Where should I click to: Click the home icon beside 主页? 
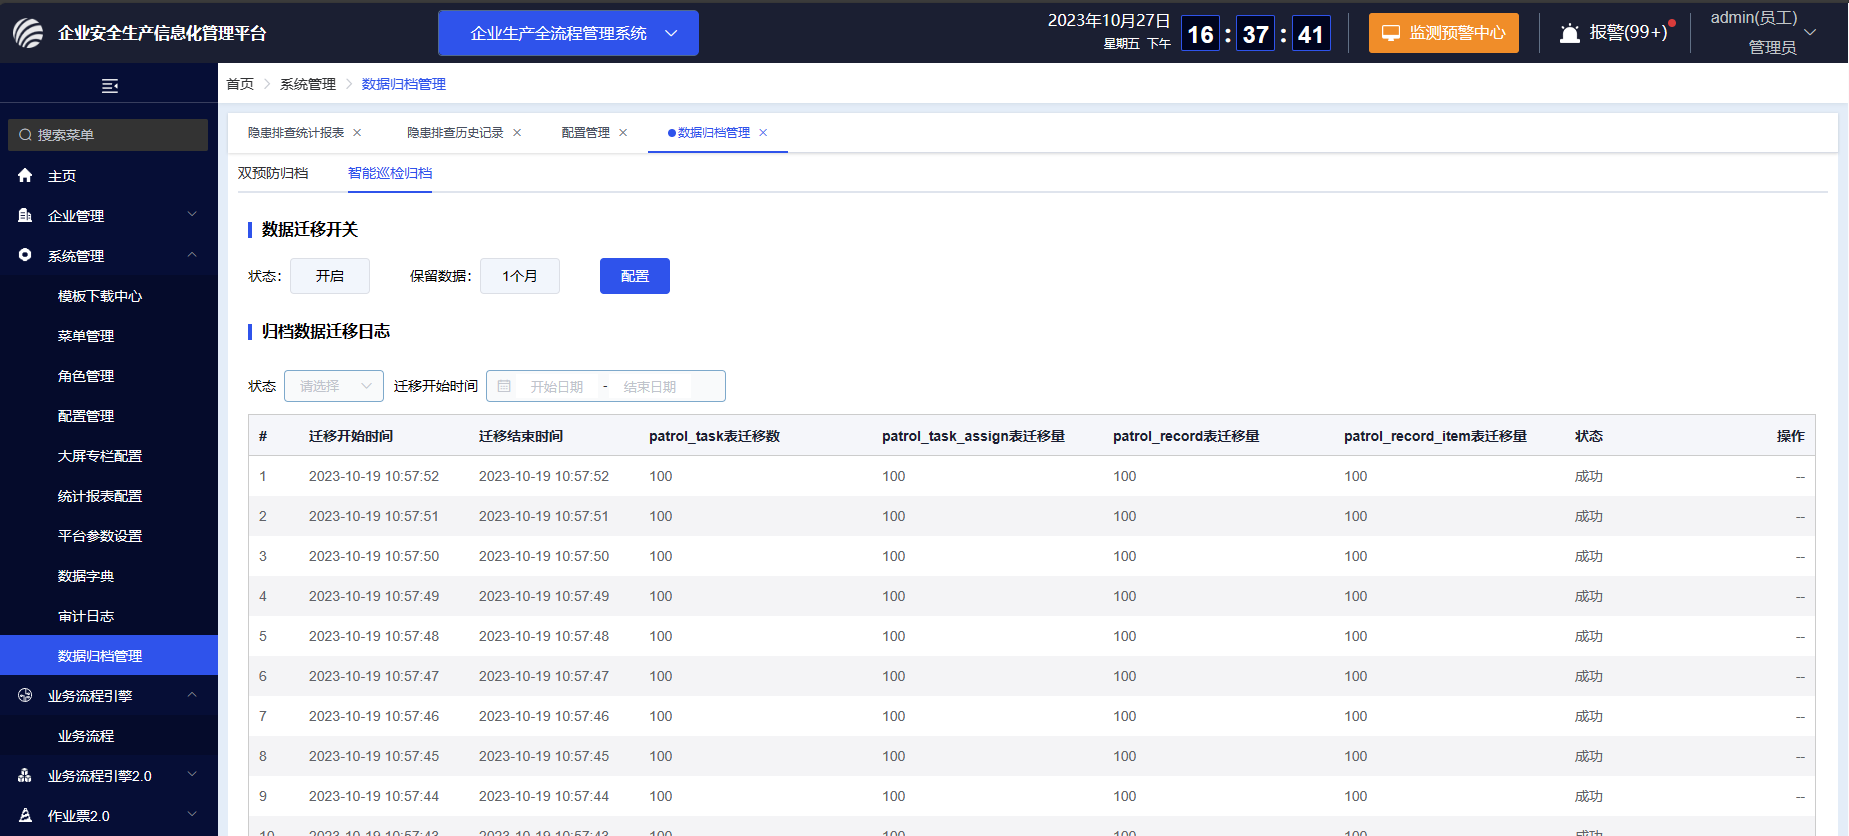(25, 175)
